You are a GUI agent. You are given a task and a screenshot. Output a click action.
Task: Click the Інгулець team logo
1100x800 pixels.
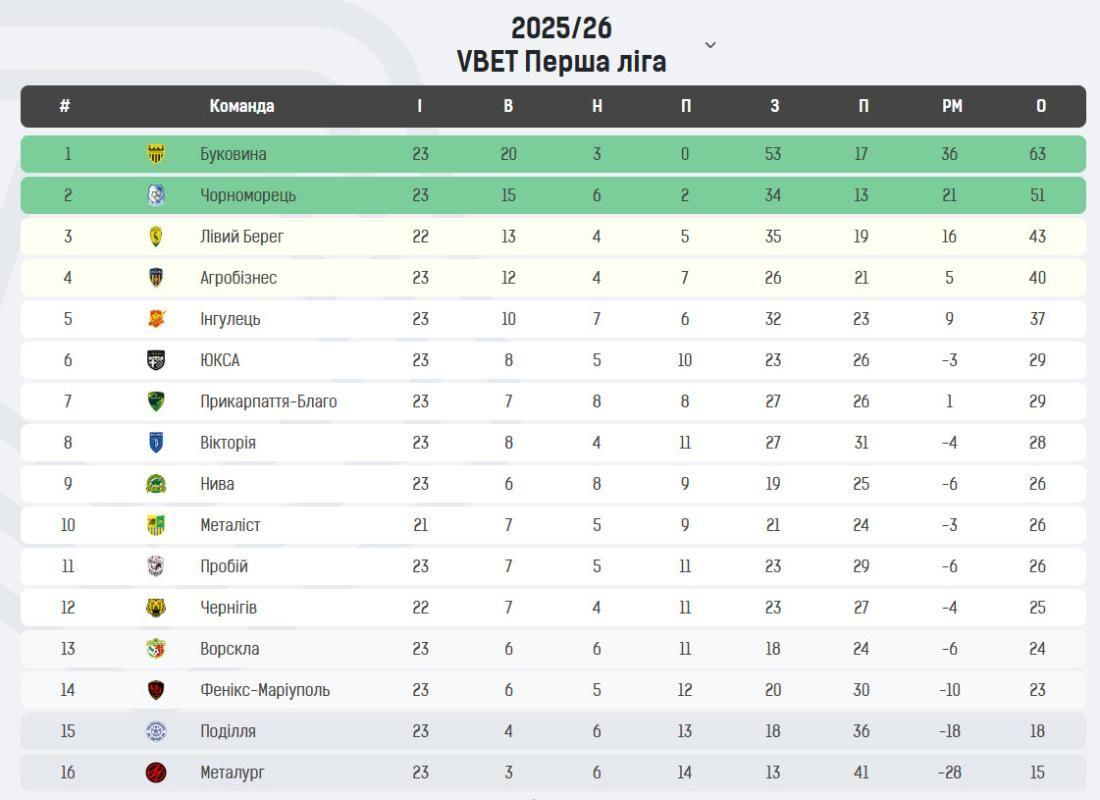[x=156, y=319]
